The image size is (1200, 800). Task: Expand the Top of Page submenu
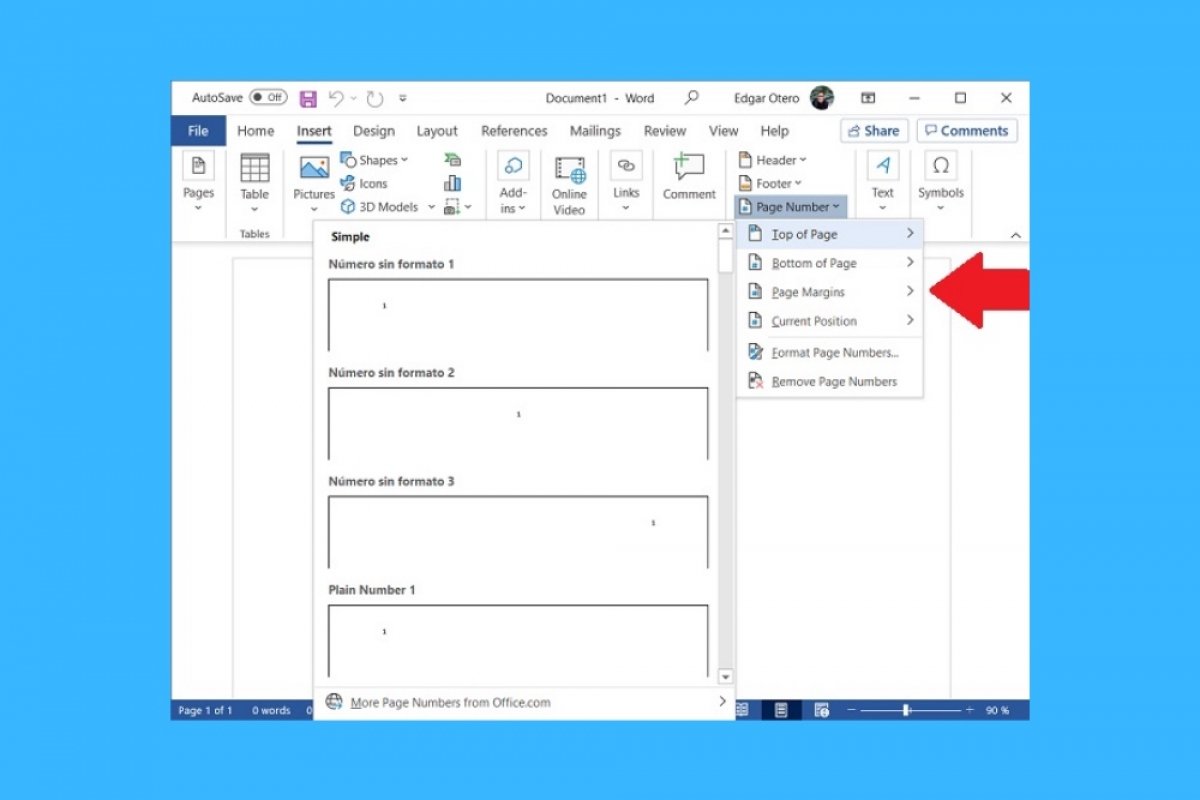[x=804, y=233]
